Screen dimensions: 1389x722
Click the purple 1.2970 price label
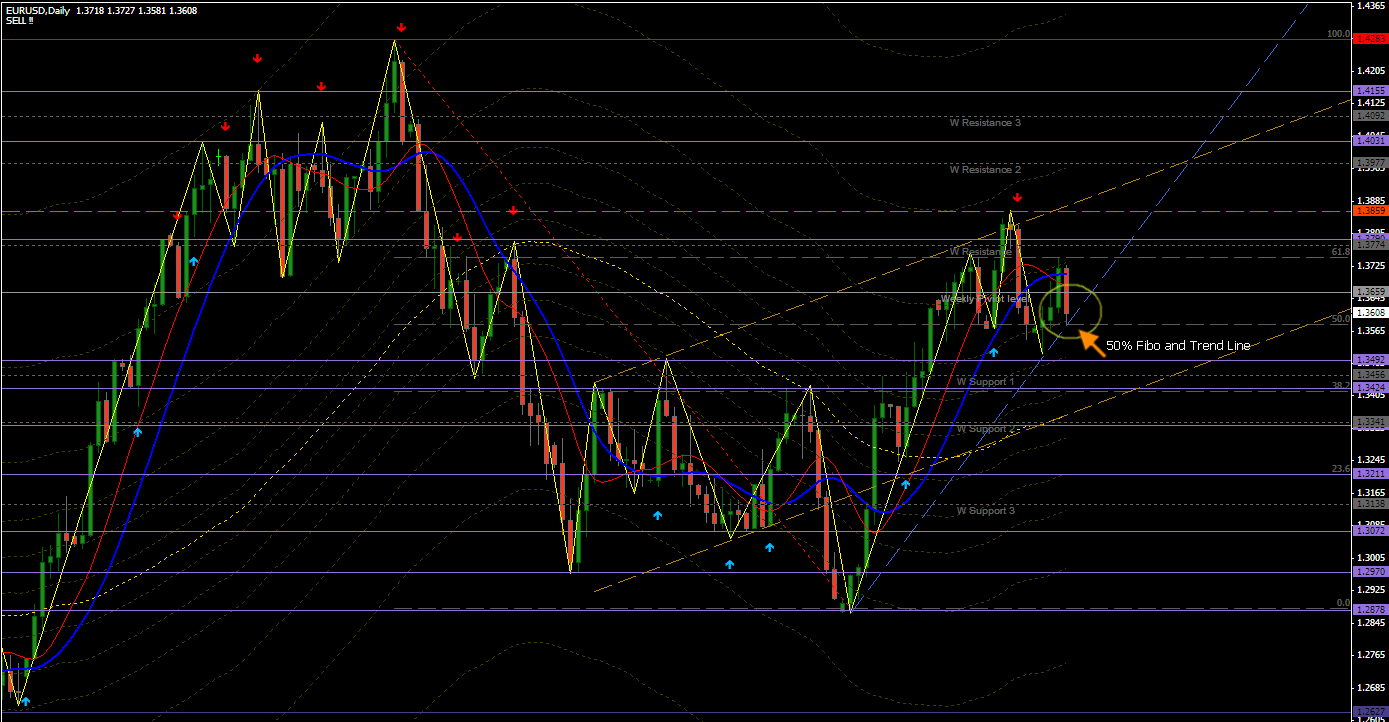tap(1367, 572)
